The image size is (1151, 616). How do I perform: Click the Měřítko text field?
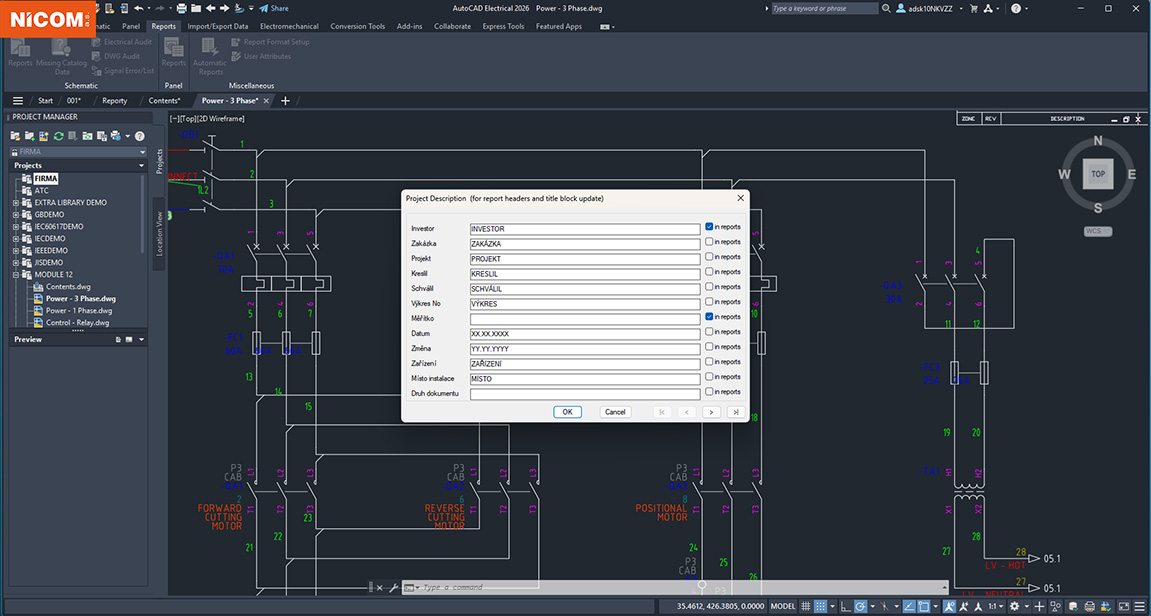click(x=584, y=318)
